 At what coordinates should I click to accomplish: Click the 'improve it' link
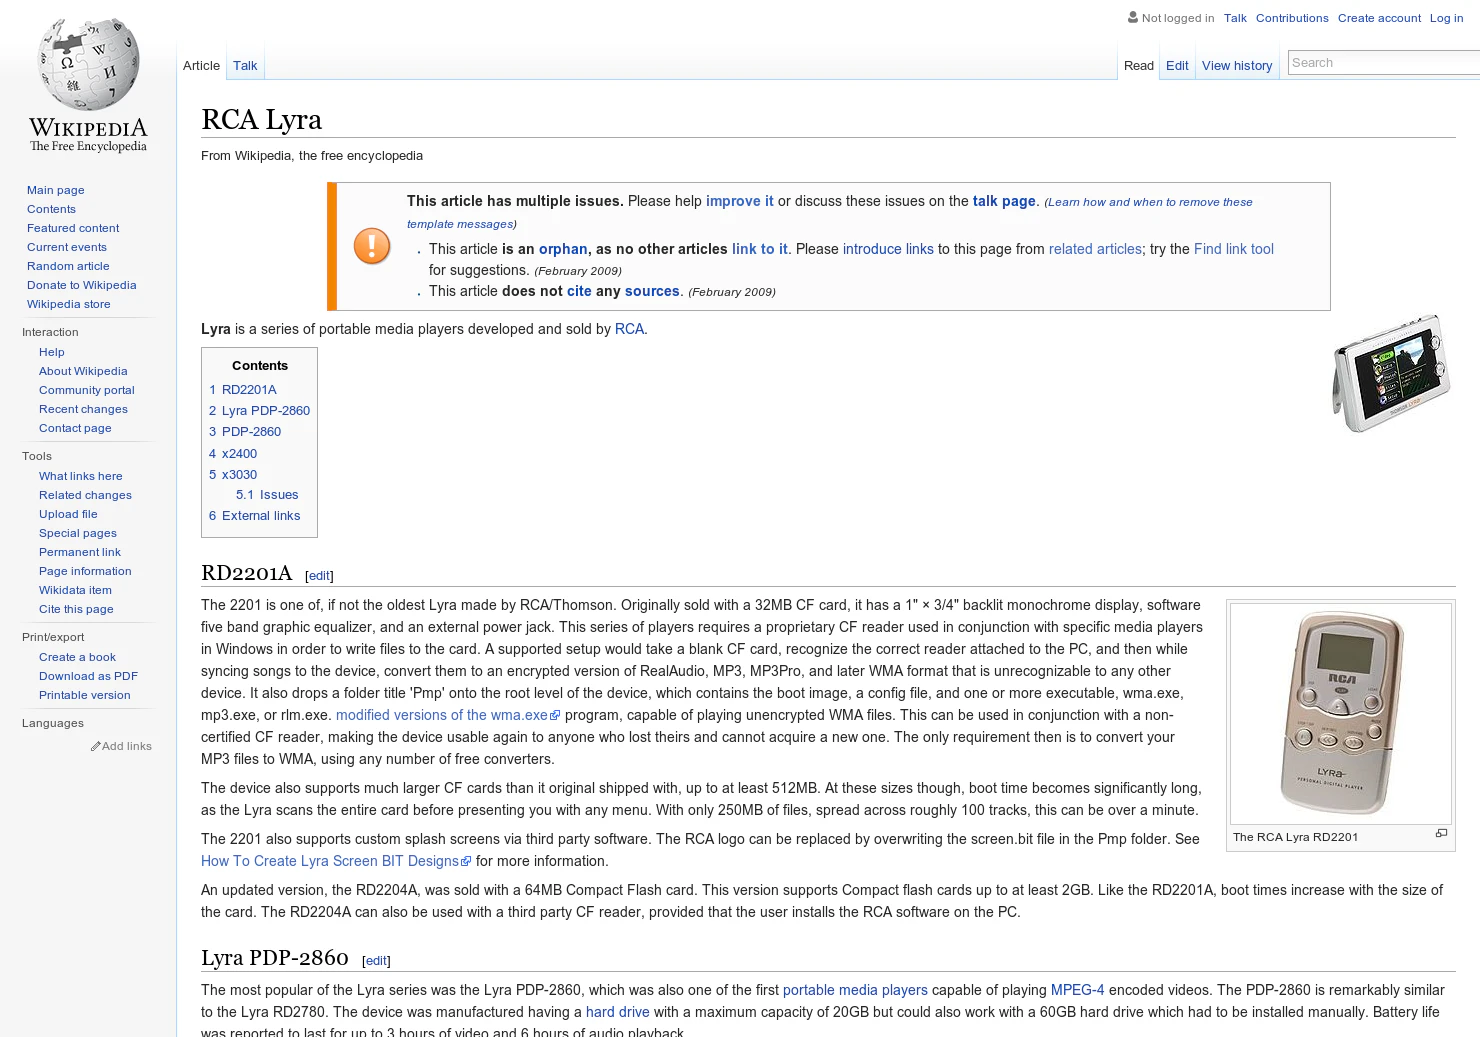click(x=740, y=201)
